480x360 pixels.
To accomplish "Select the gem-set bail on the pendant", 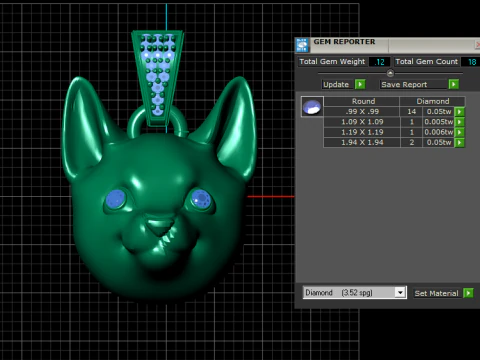I will (x=157, y=77).
